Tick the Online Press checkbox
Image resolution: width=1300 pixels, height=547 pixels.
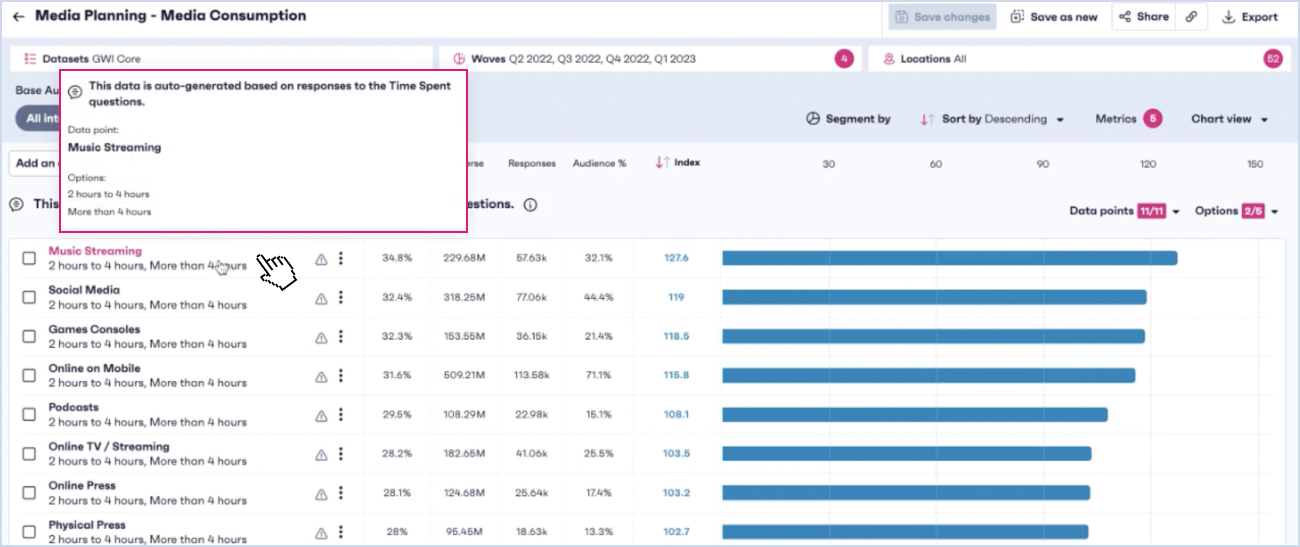tap(29, 492)
